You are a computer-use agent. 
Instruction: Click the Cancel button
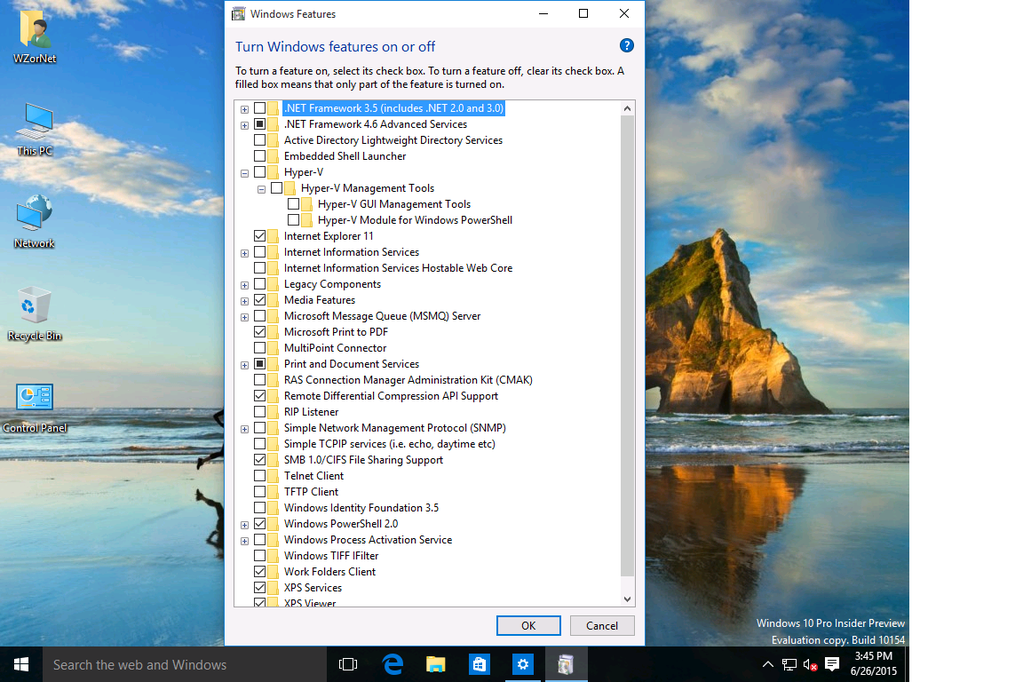tap(602, 626)
